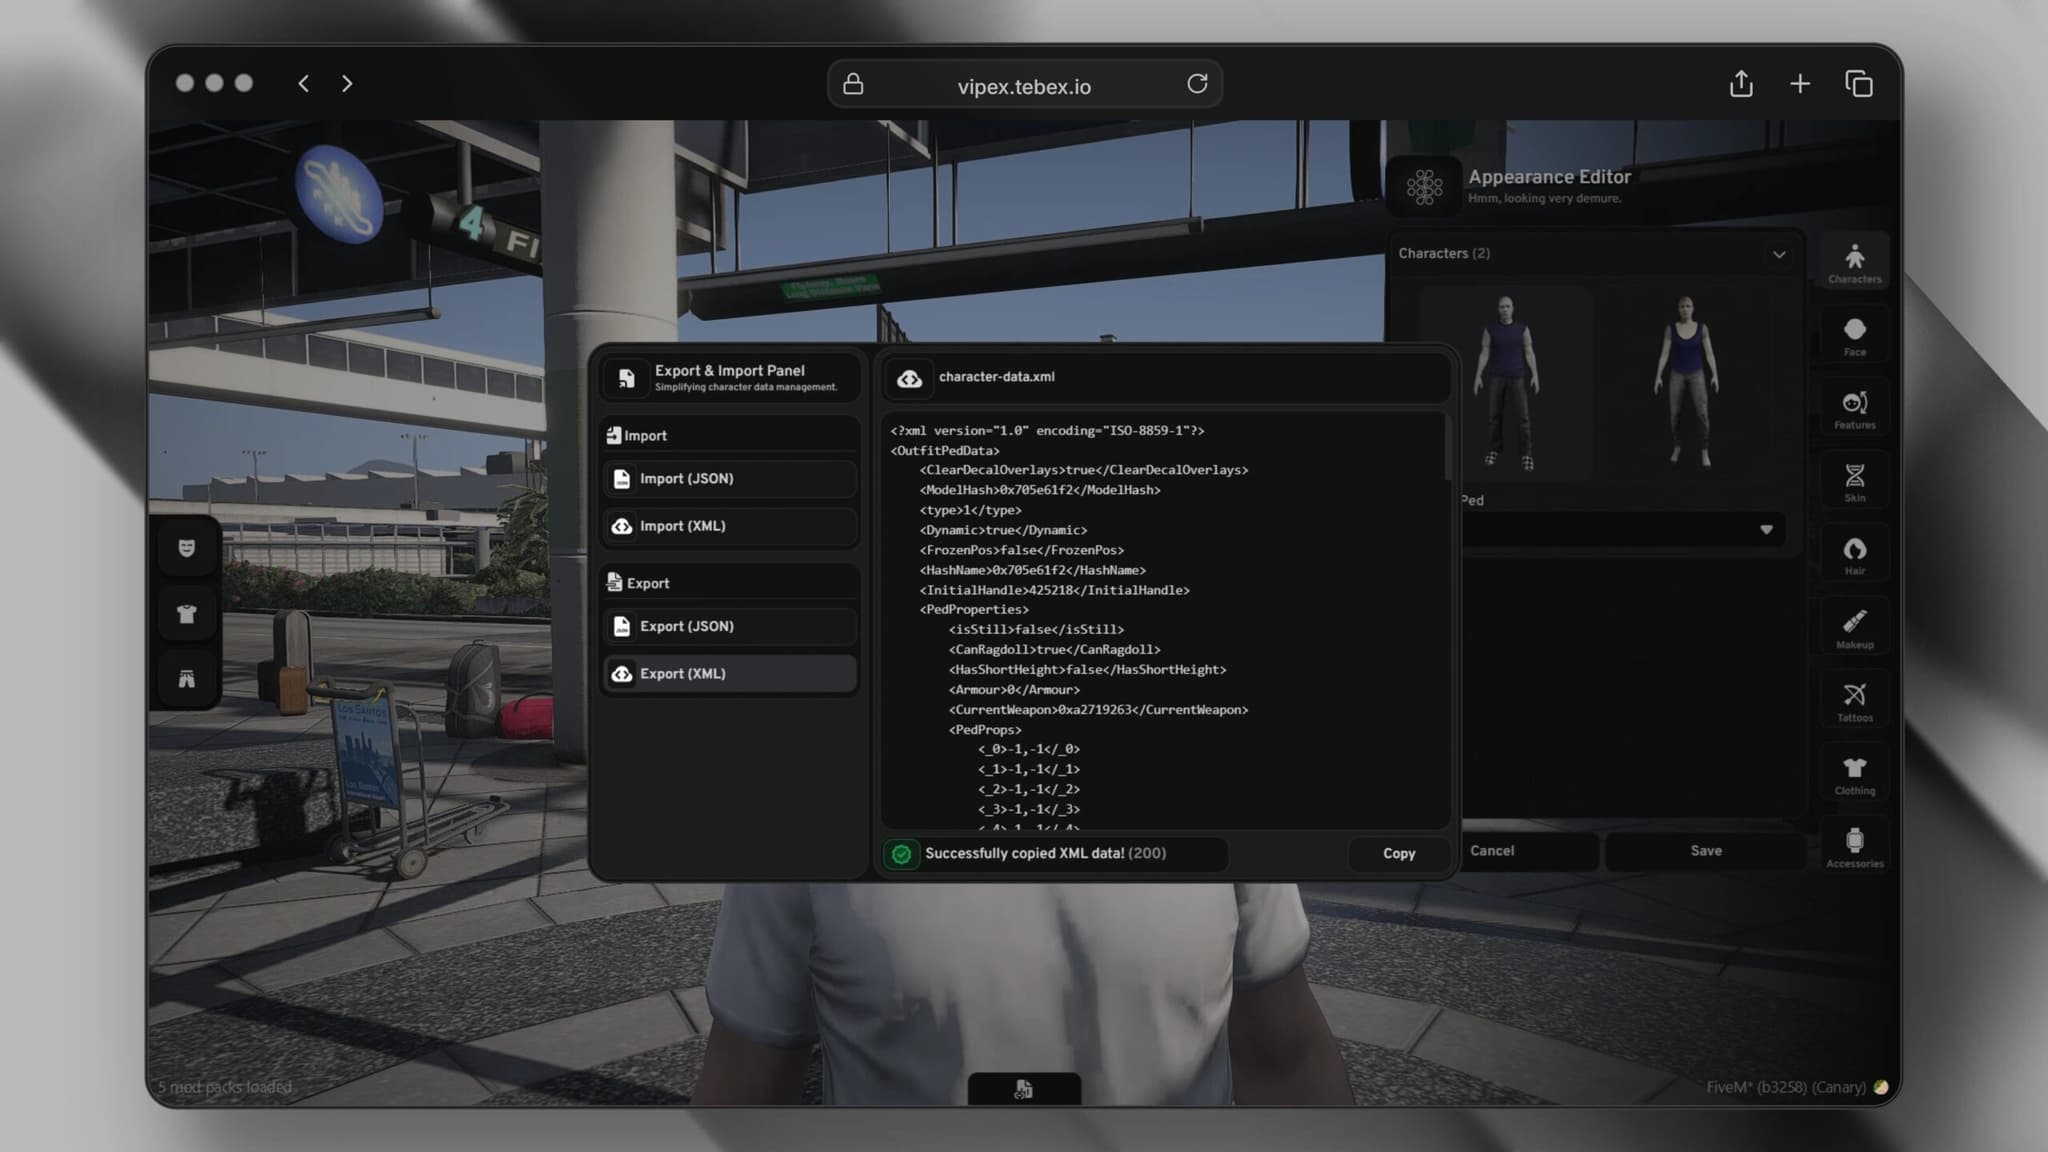Click the shirt icon in left toolbar
Image resolution: width=2048 pixels, height=1152 pixels.
186,613
